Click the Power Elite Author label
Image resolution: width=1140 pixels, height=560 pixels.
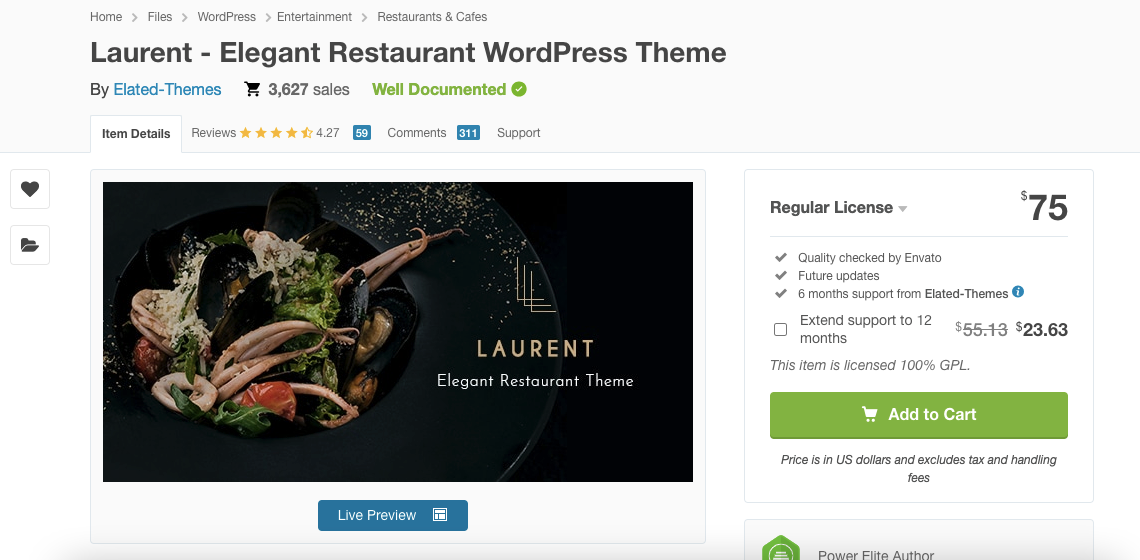click(x=876, y=555)
